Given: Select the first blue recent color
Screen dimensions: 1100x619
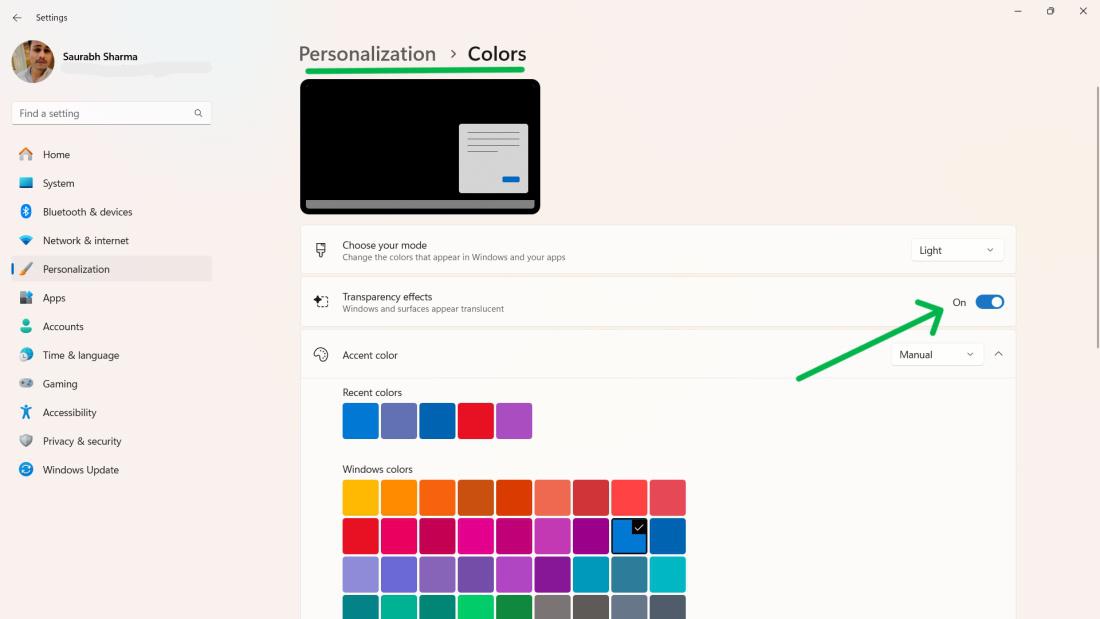Looking at the screenshot, I should coord(361,420).
